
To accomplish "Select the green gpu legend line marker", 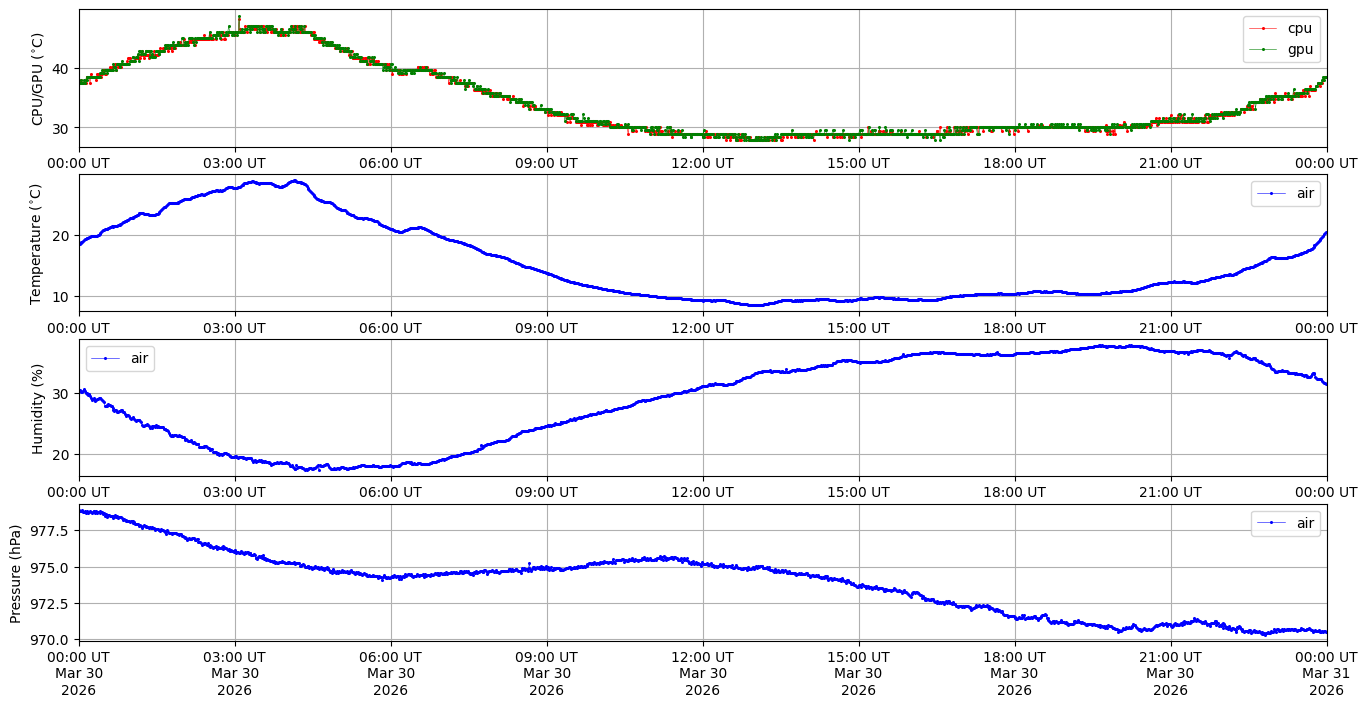I will (x=1264, y=49).
